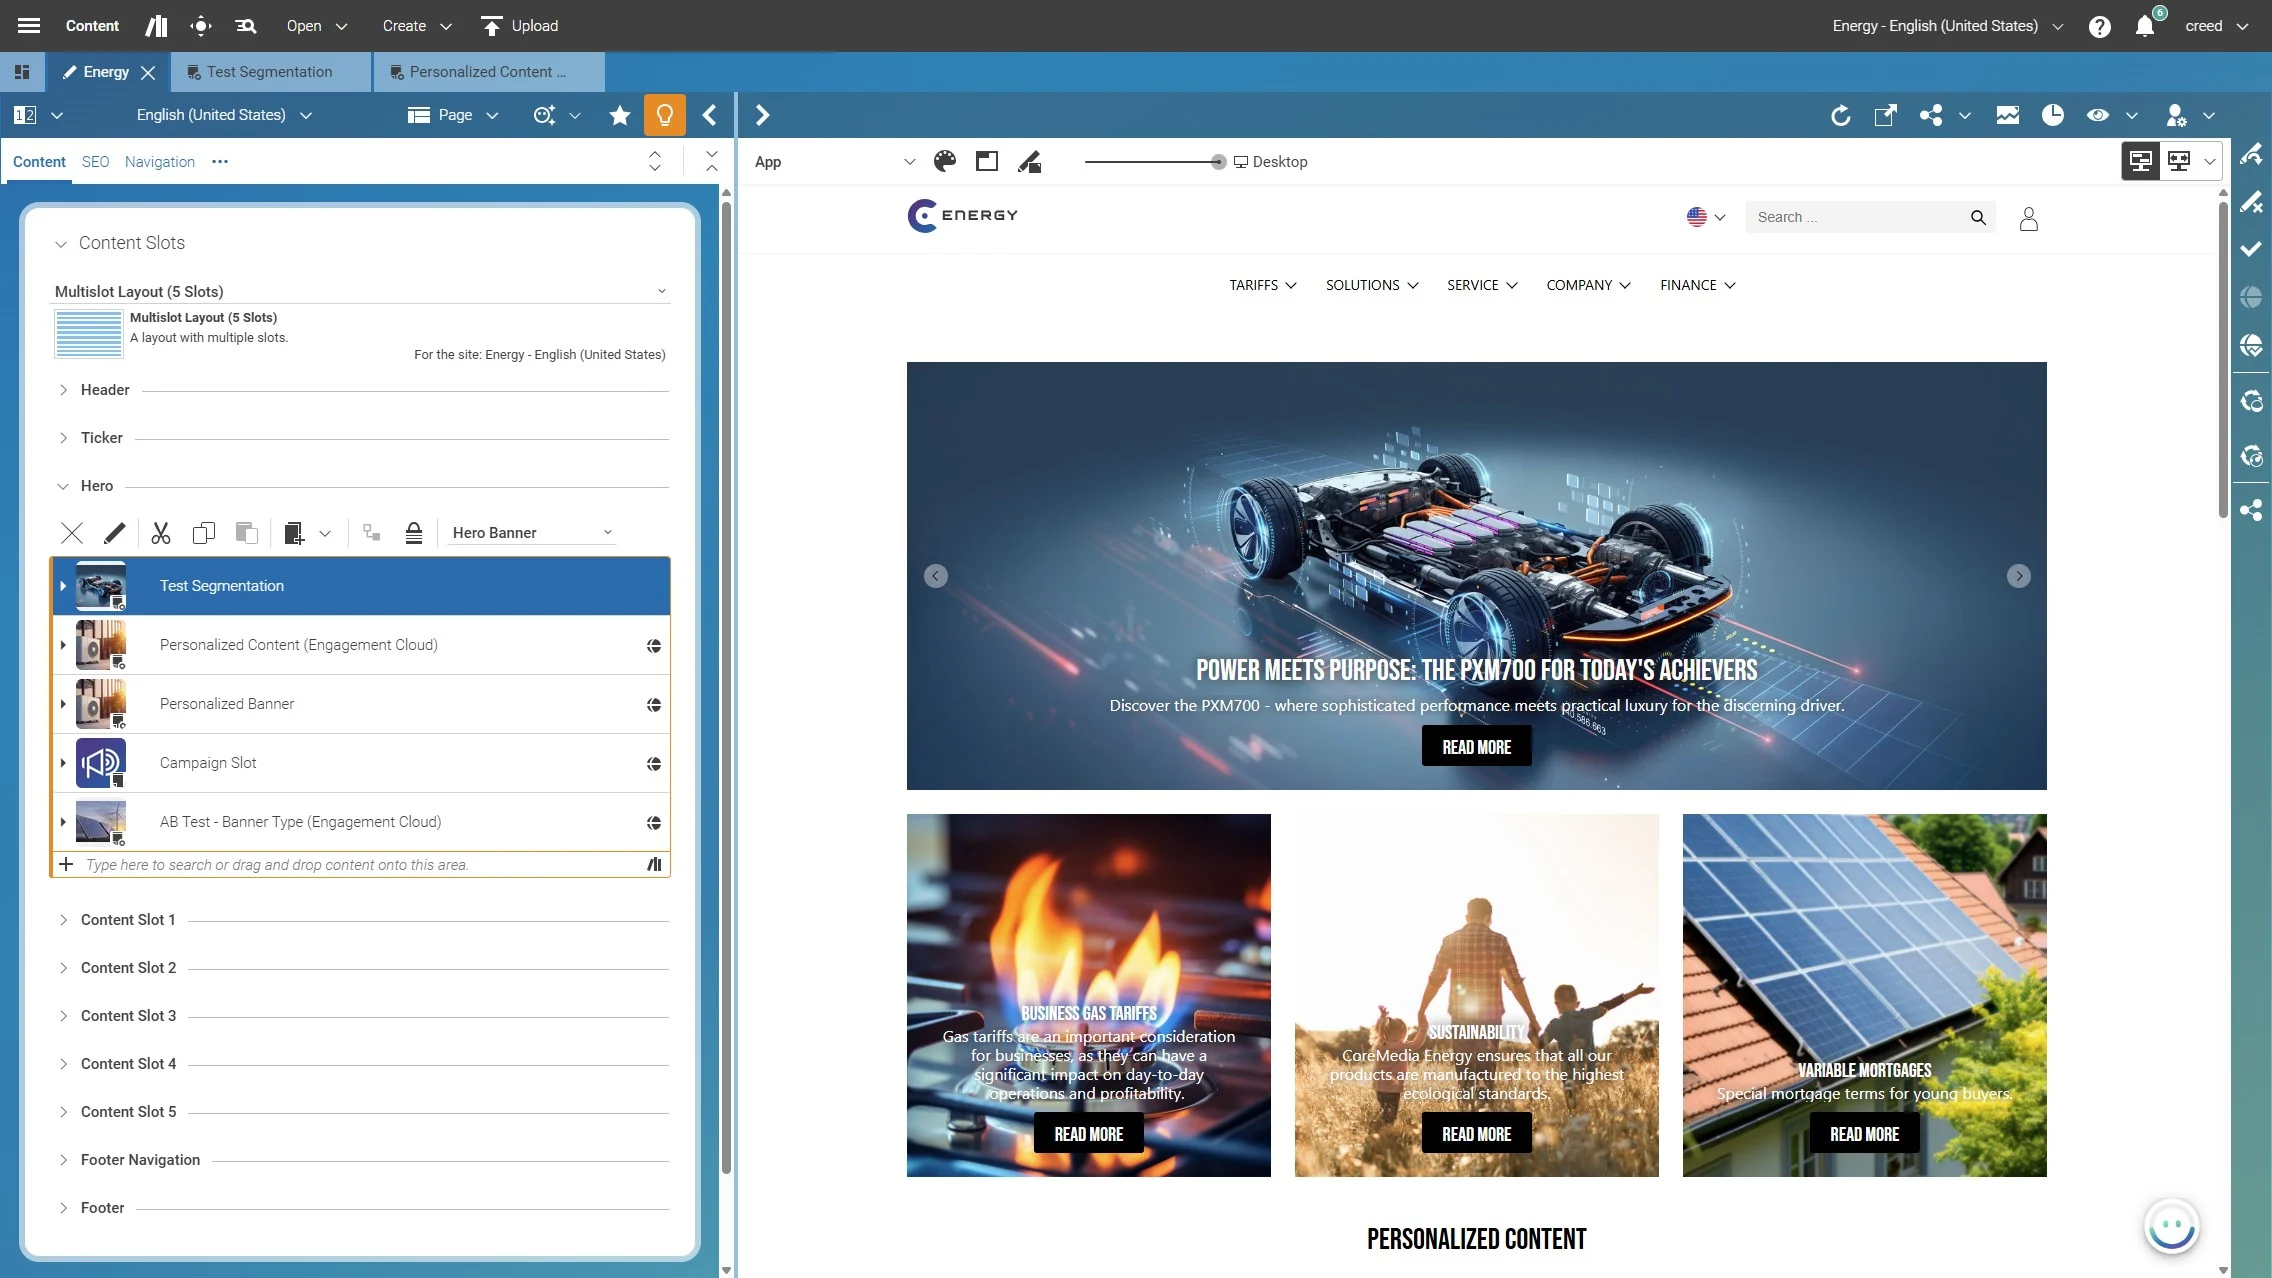
Task: Open the Test Segmentation document tab
Action: tap(269, 72)
